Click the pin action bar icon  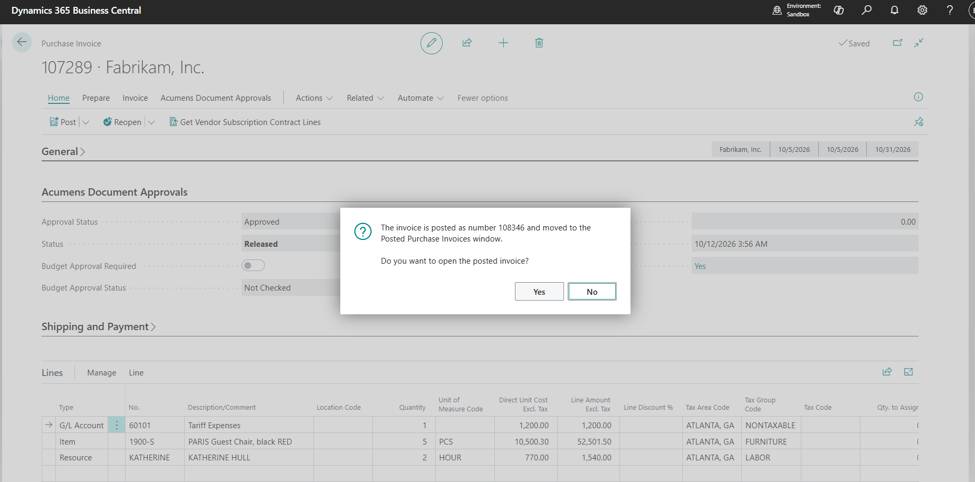[x=918, y=122]
